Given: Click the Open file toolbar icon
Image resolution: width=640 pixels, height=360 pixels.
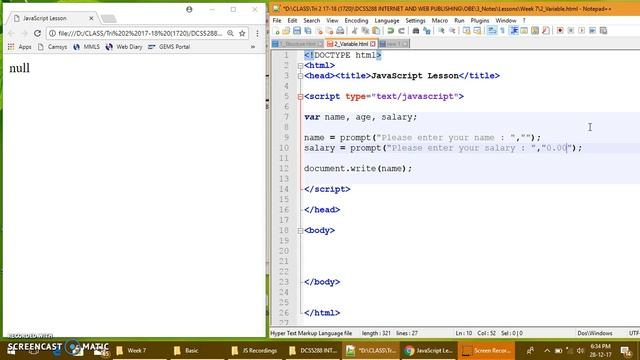Looking at the screenshot, I should tap(286, 31).
